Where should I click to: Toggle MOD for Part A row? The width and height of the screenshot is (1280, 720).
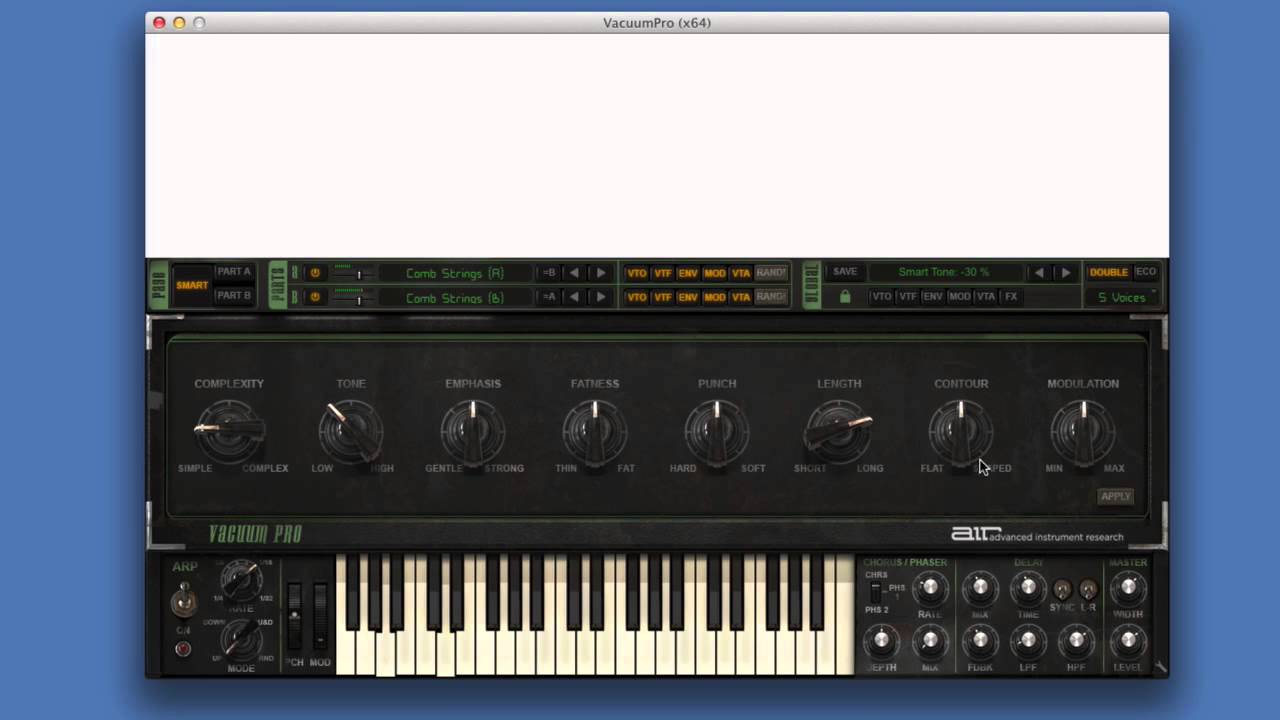[714, 273]
